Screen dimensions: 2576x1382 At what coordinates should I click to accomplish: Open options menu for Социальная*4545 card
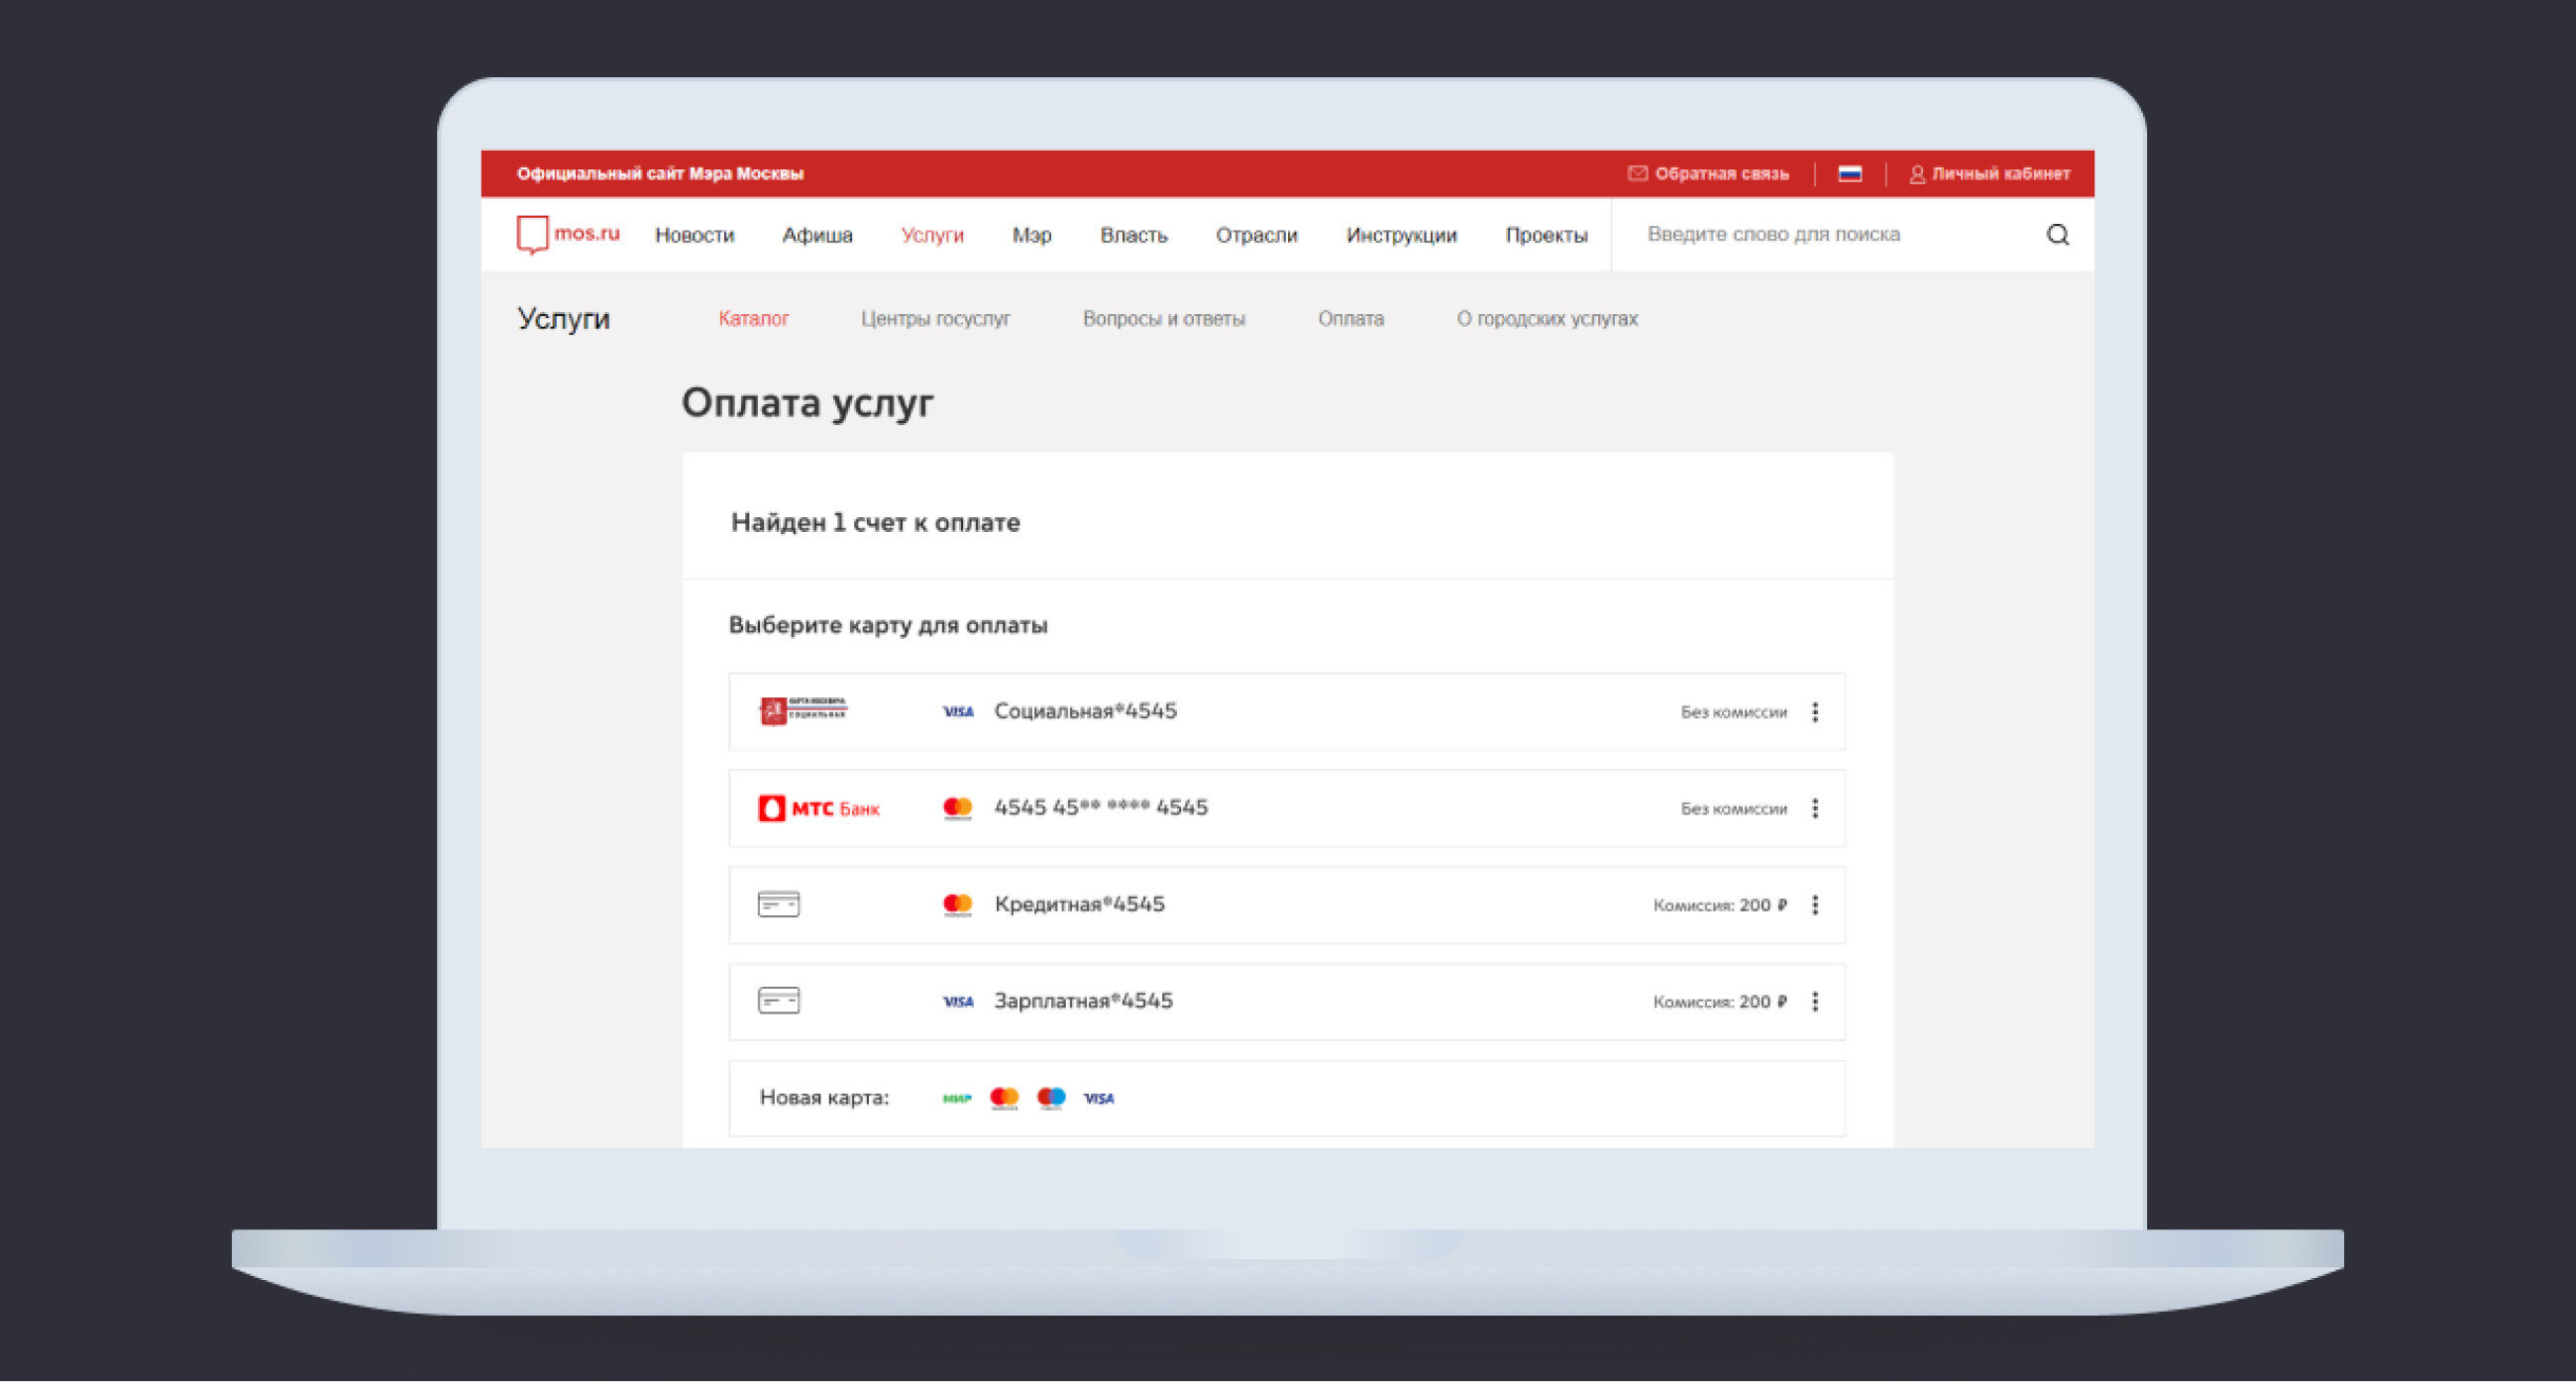[x=1815, y=712]
